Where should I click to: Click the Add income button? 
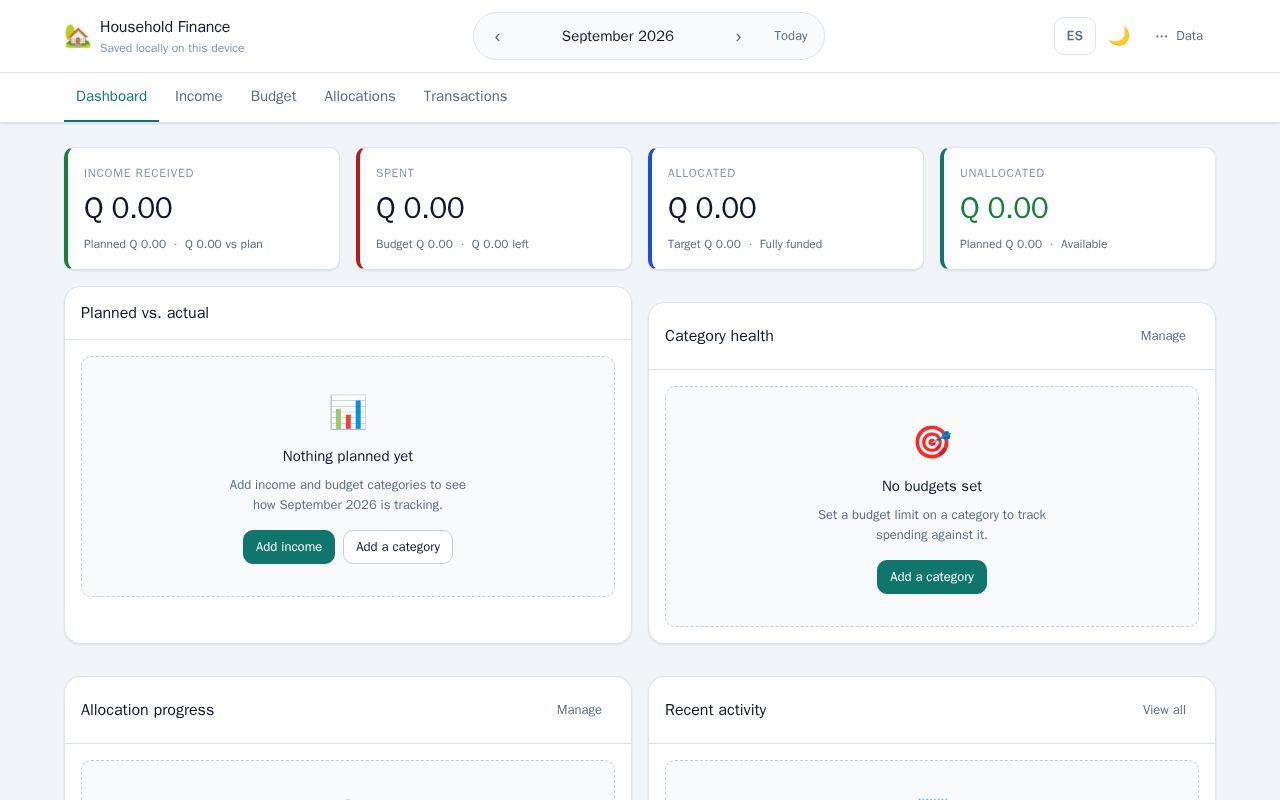point(289,547)
